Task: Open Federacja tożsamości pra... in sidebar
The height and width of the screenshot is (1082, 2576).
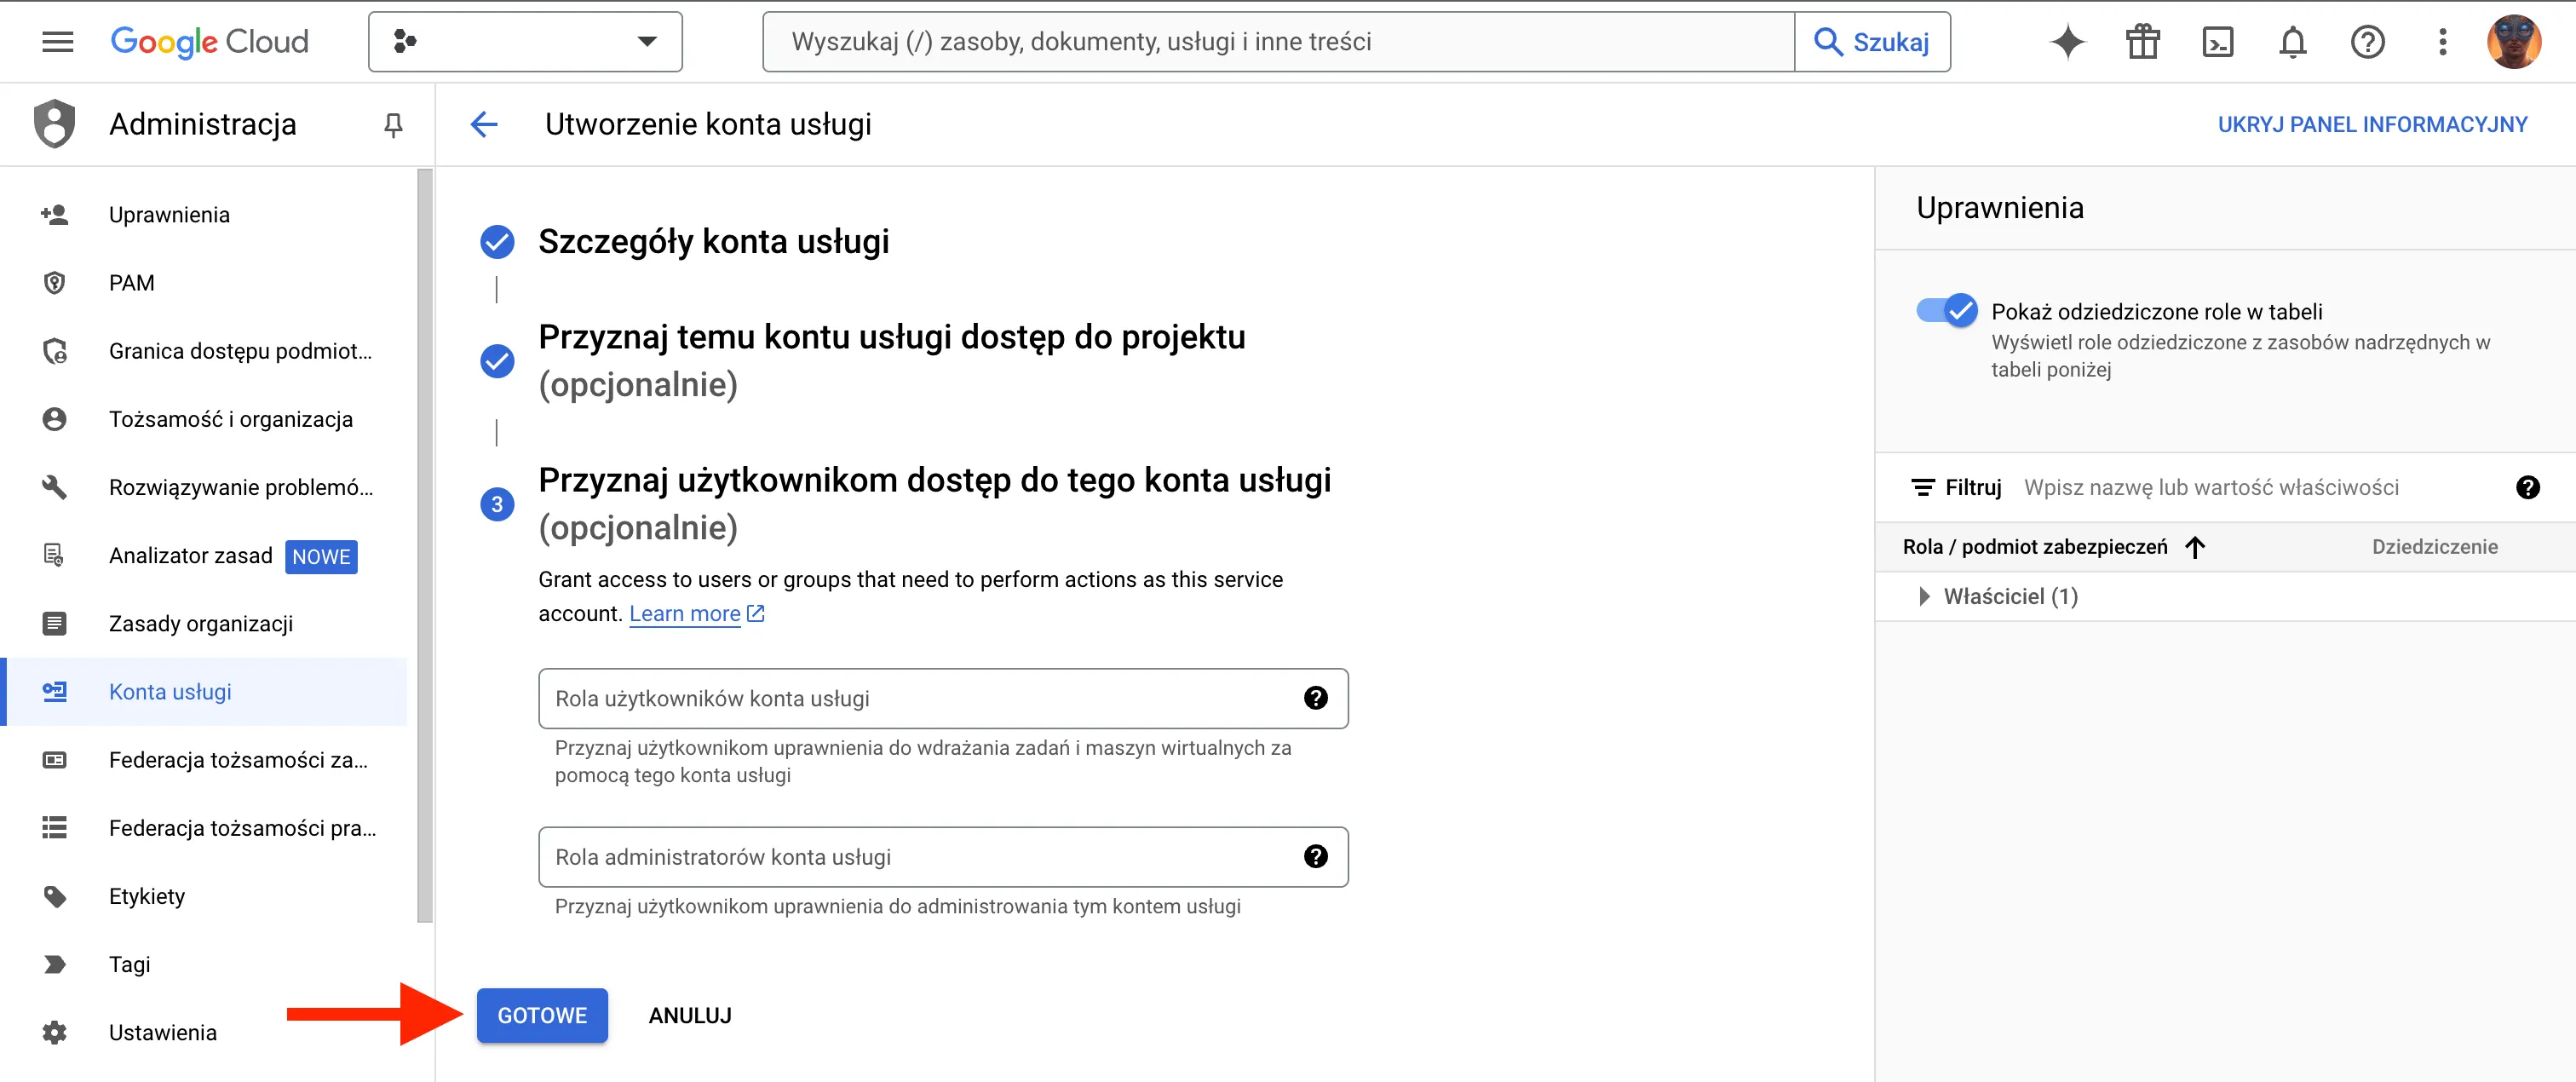Action: (204, 828)
